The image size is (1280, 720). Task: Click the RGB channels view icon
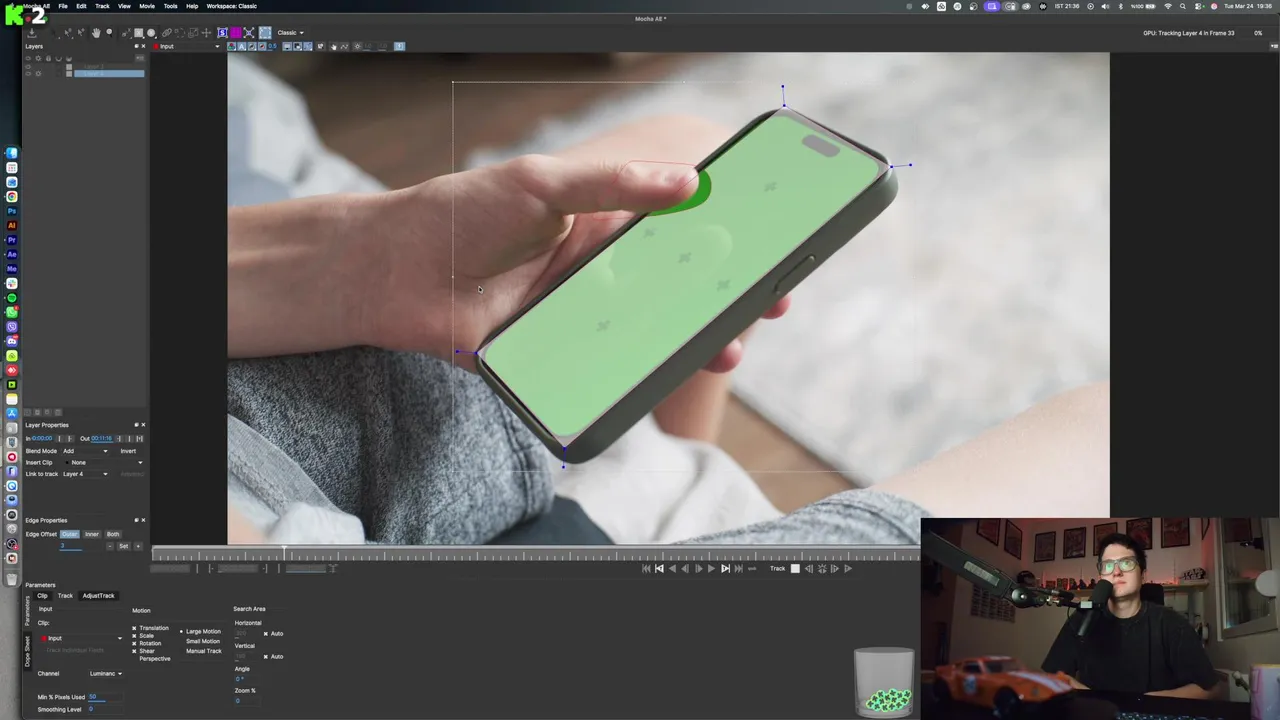coord(231,46)
